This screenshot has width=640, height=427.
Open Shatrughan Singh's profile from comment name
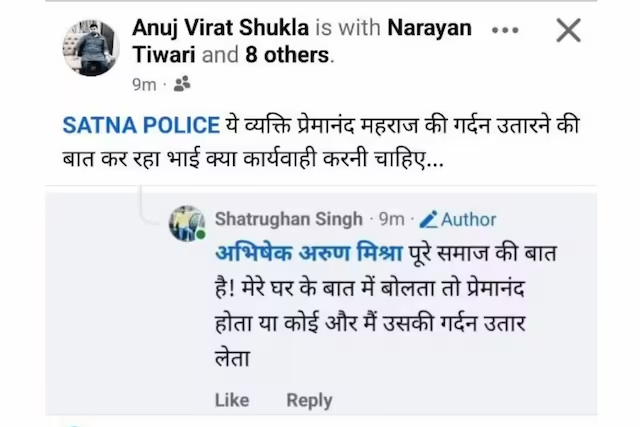[x=289, y=219]
